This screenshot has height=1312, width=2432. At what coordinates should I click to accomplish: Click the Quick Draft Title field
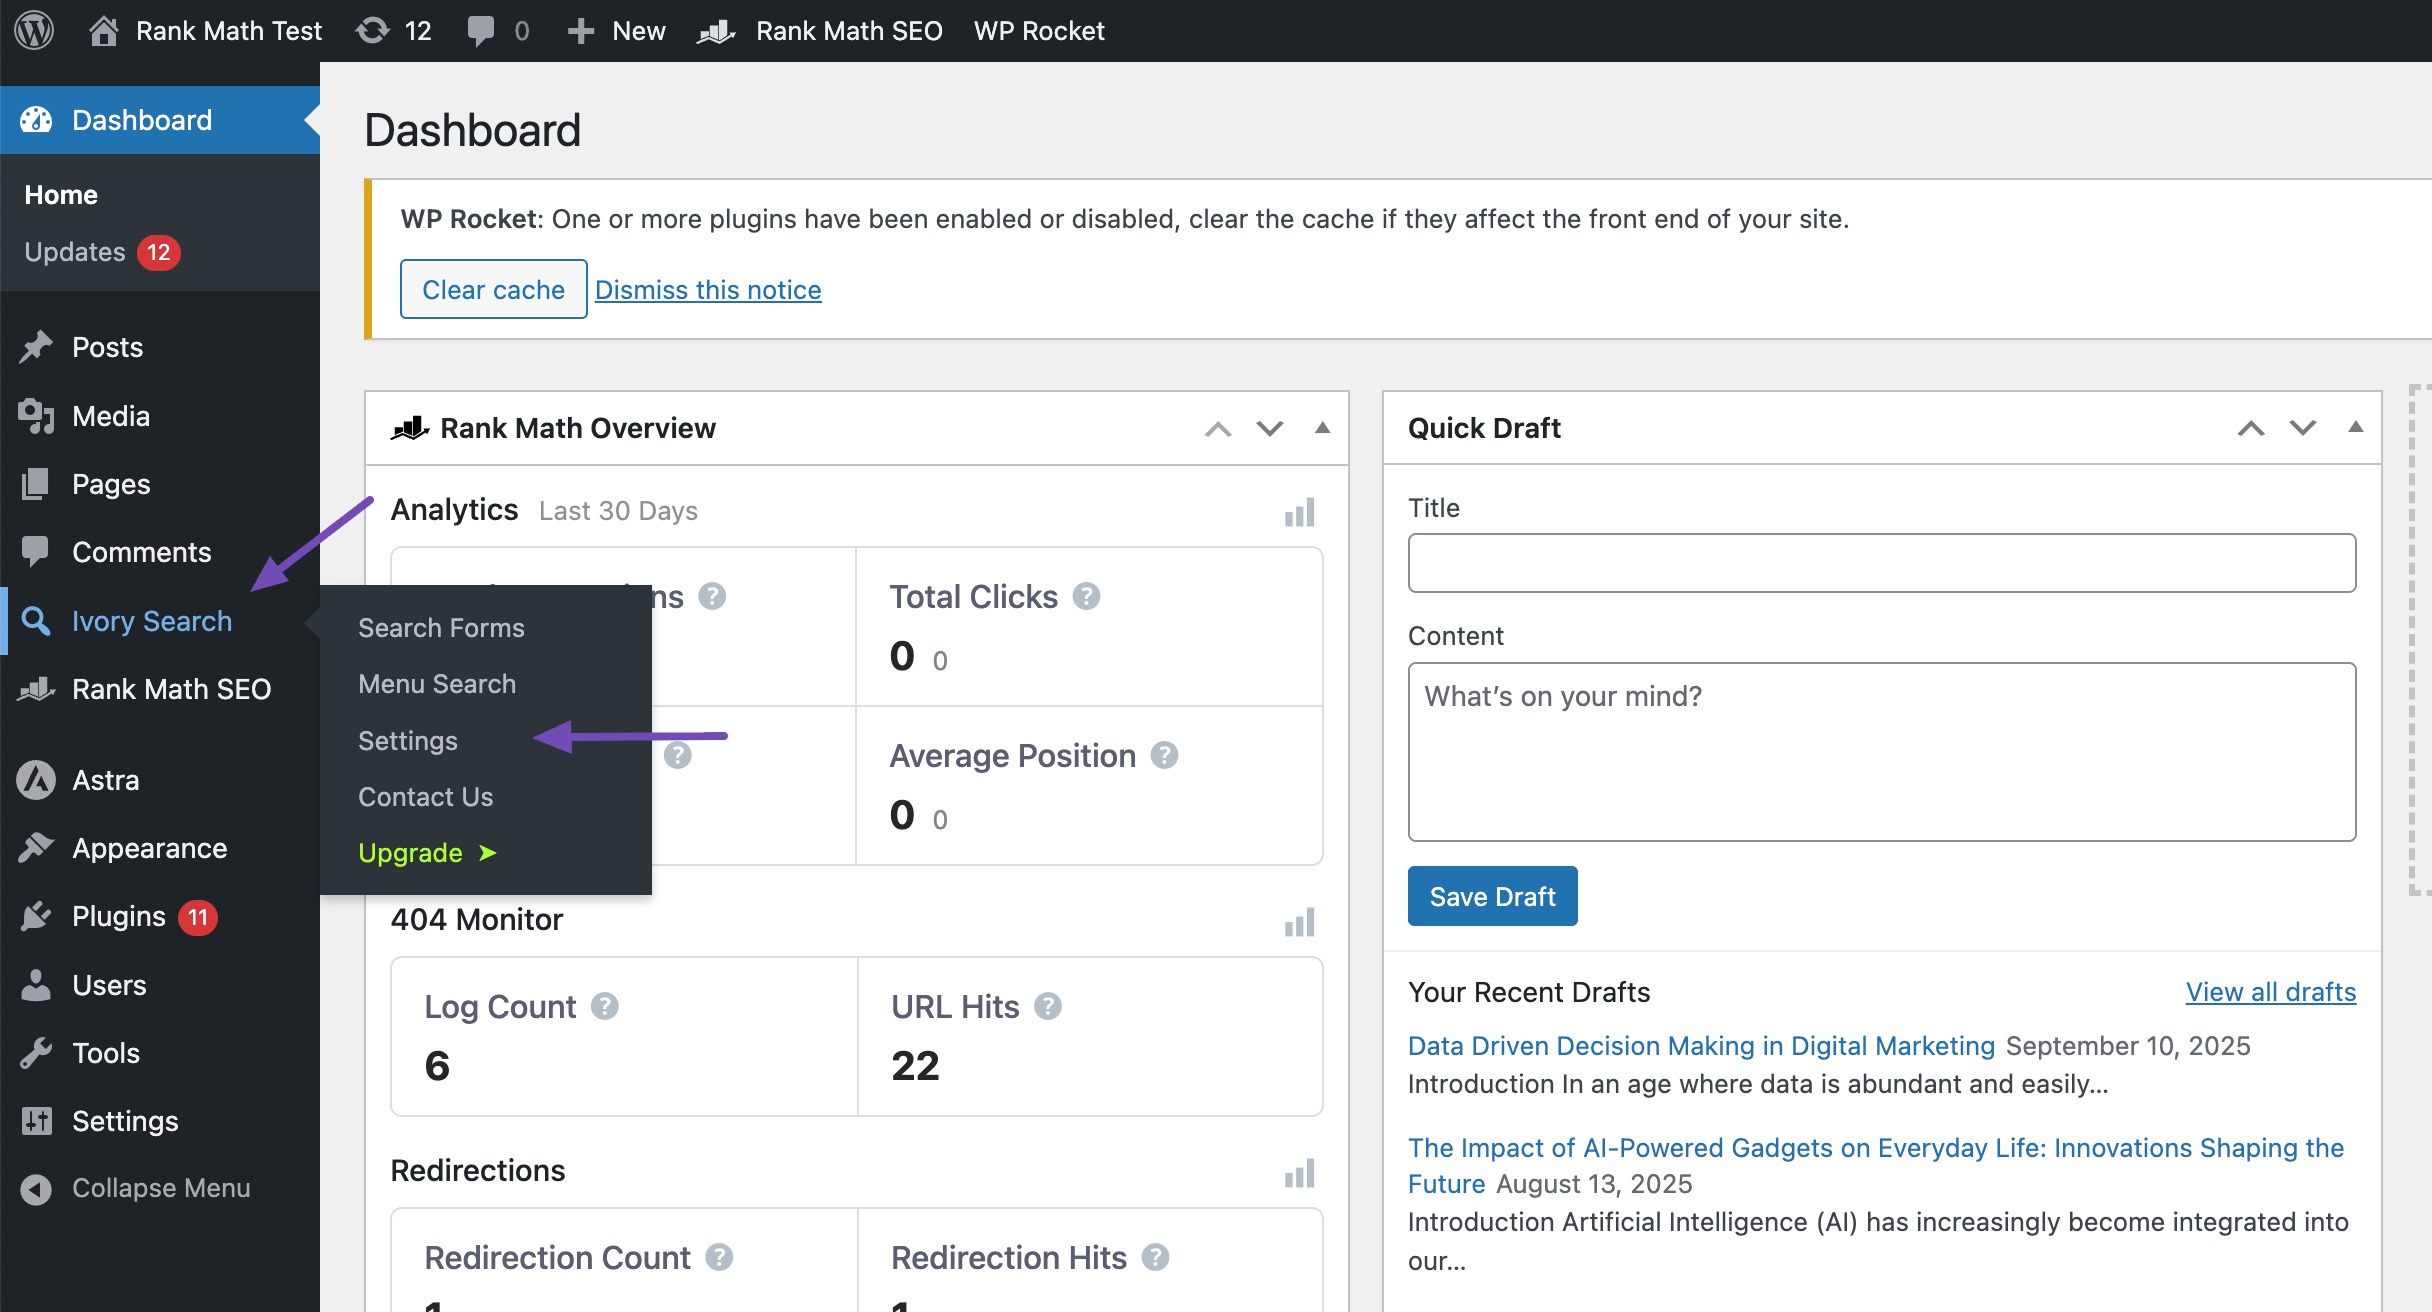pos(1882,563)
